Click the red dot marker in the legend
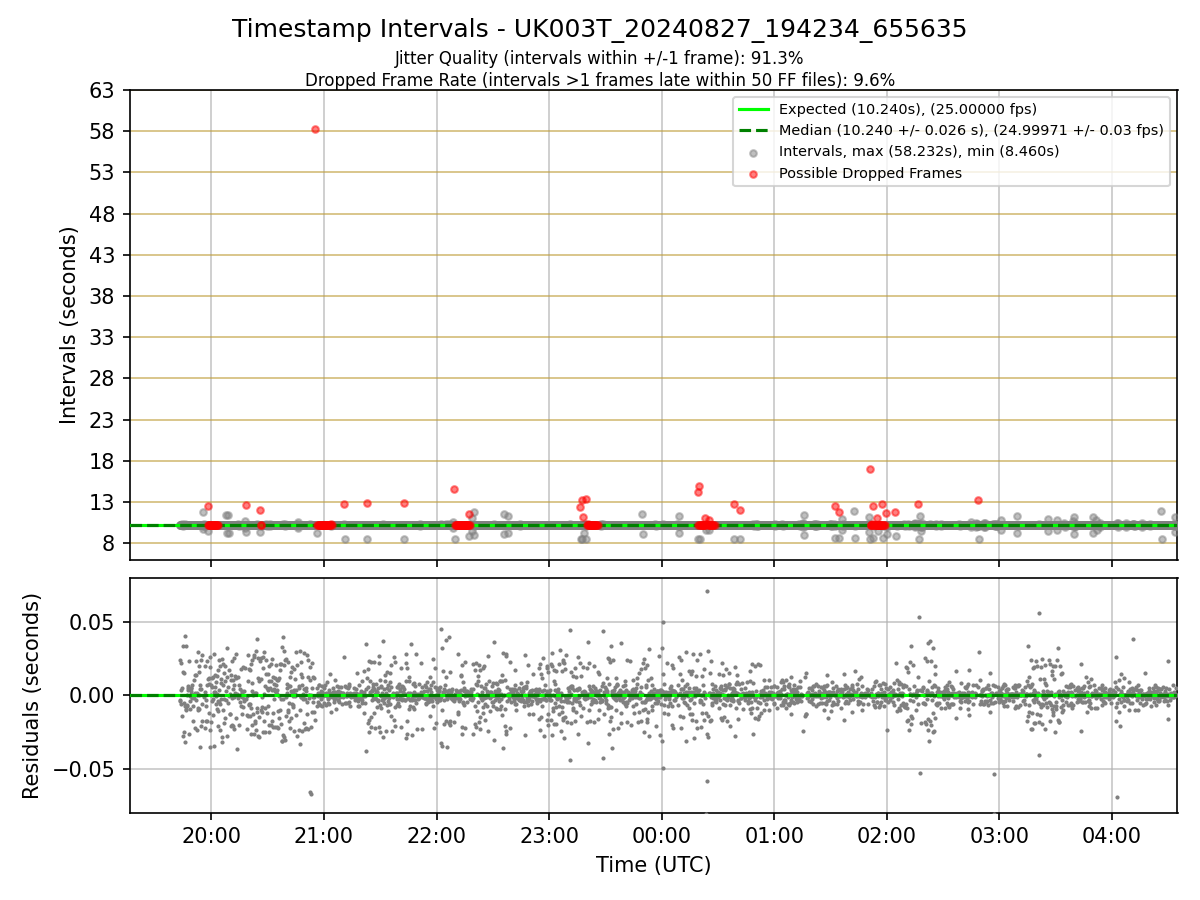 [754, 173]
